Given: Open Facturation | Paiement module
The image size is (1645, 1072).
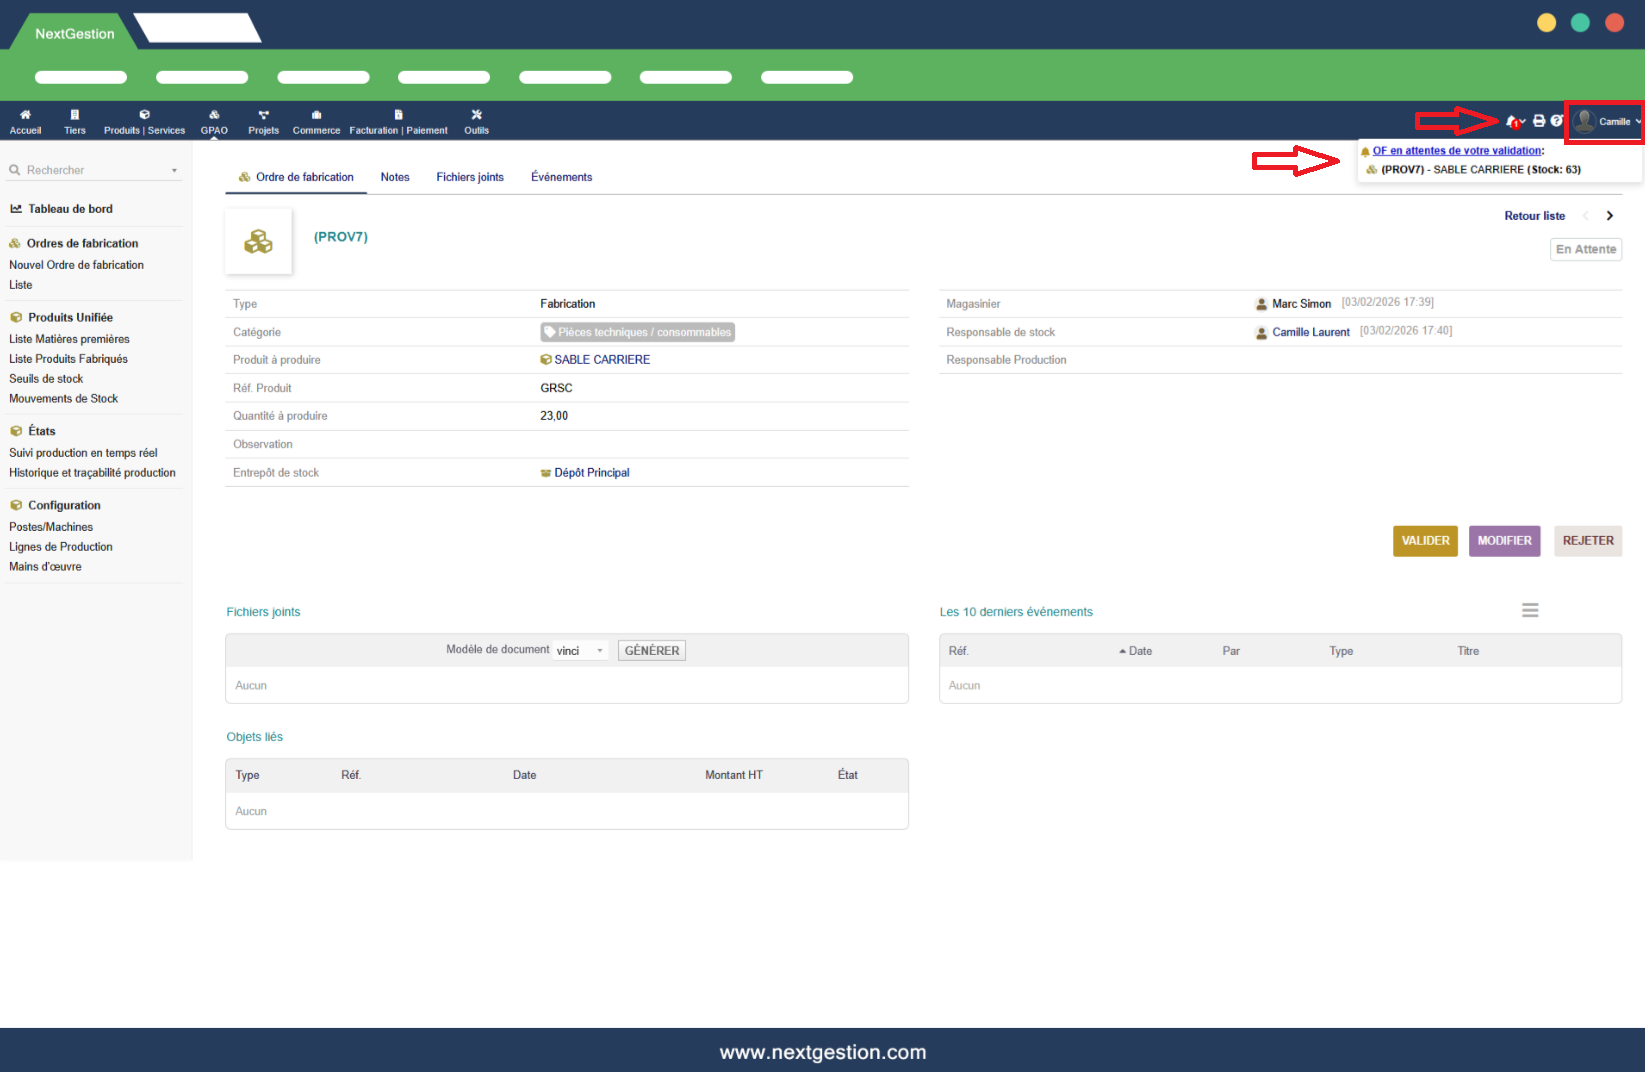Looking at the screenshot, I should pyautogui.click(x=398, y=121).
